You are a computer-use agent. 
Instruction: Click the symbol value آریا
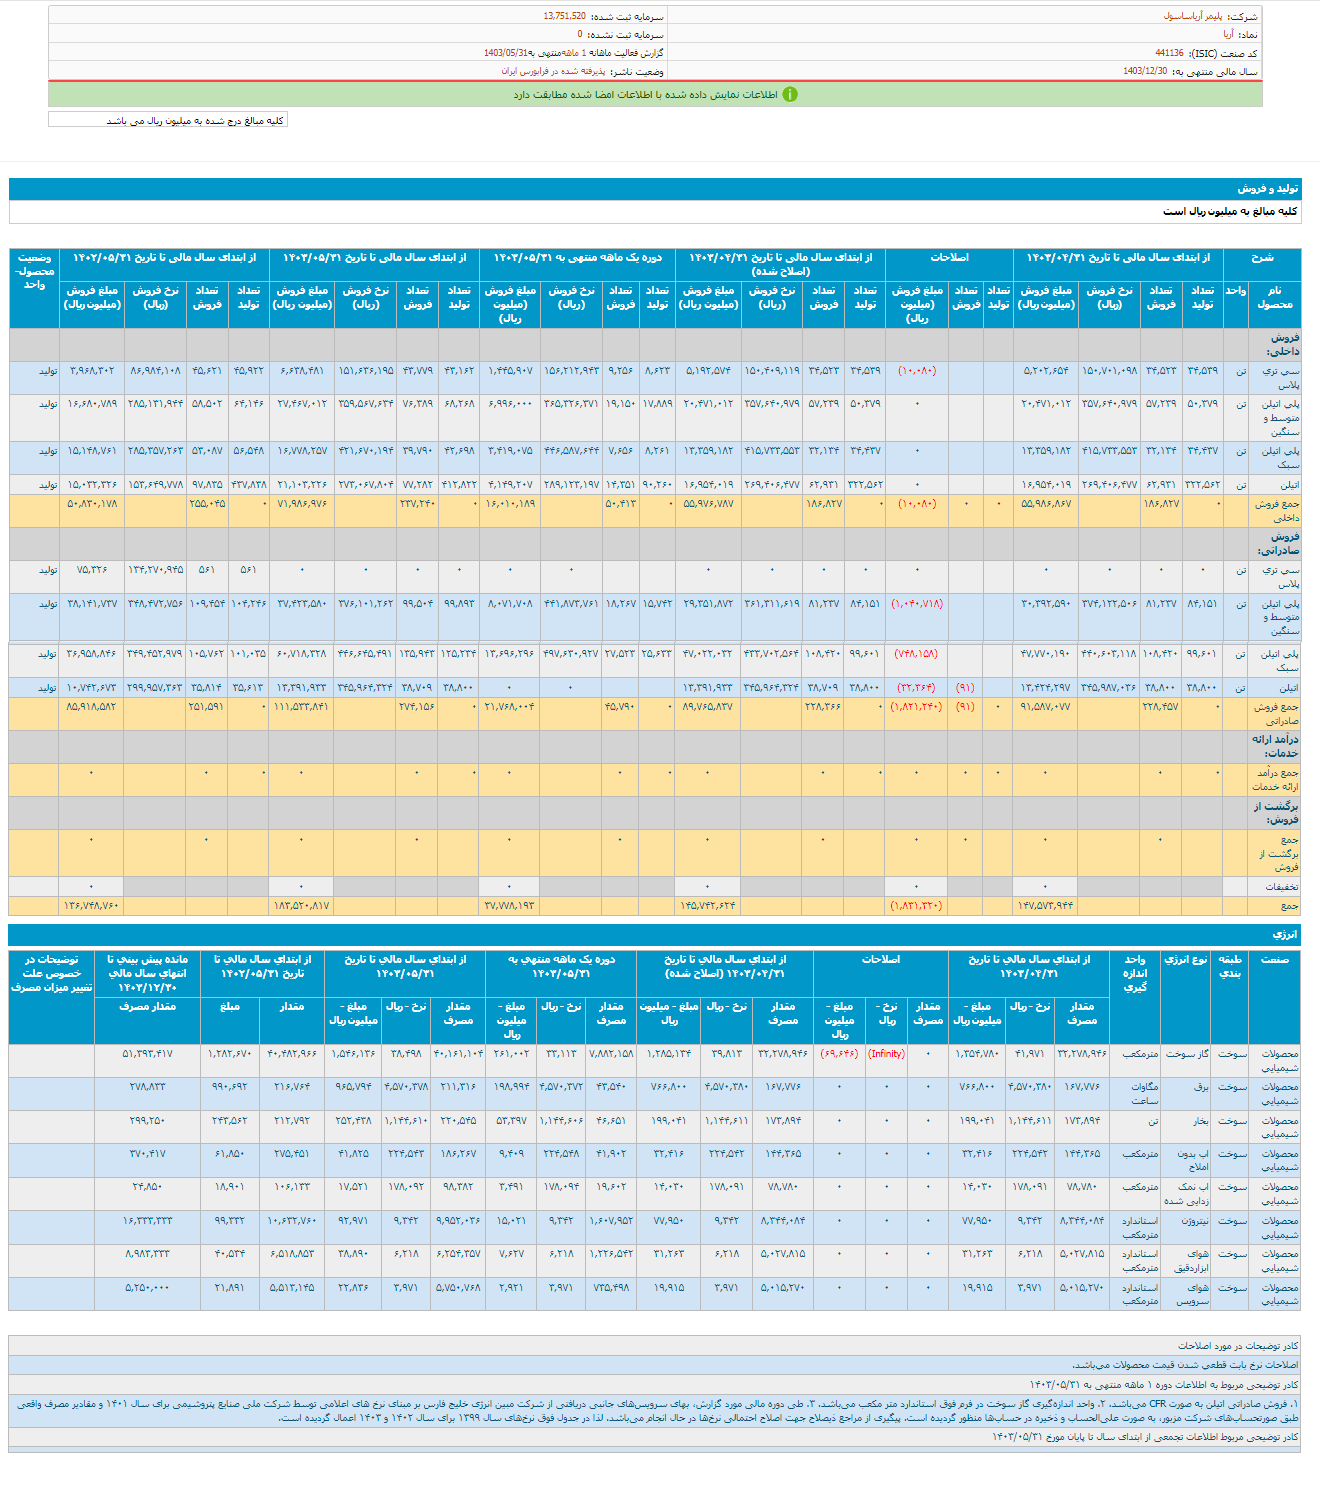pos(1227,35)
